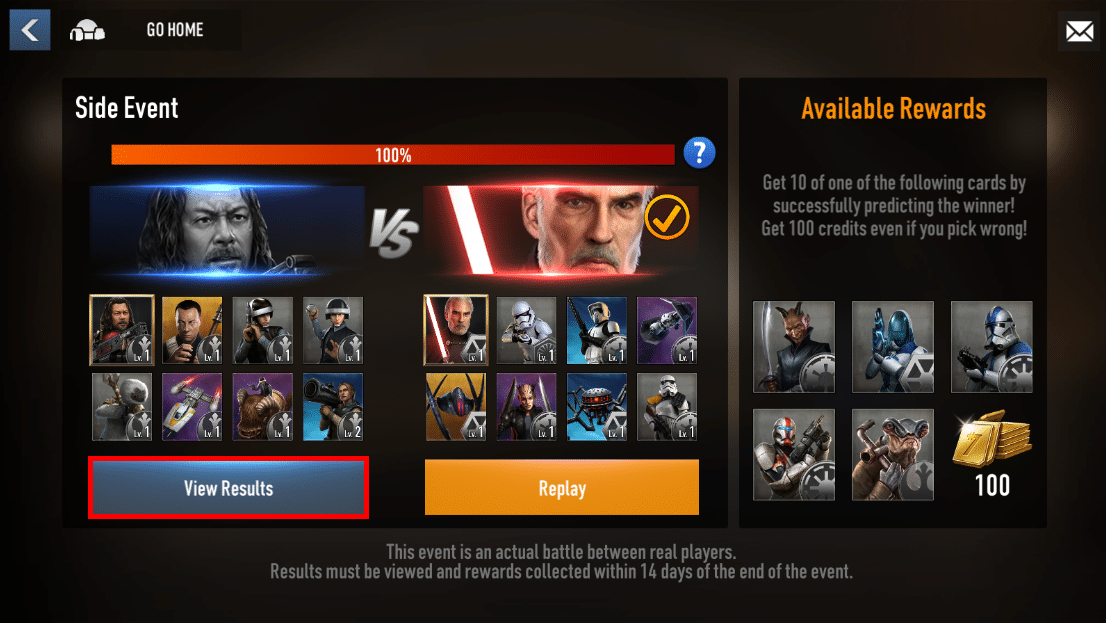Image resolution: width=1106 pixels, height=623 pixels.
Task: Click the gold 100 credits reward
Action: pyautogui.click(x=992, y=455)
